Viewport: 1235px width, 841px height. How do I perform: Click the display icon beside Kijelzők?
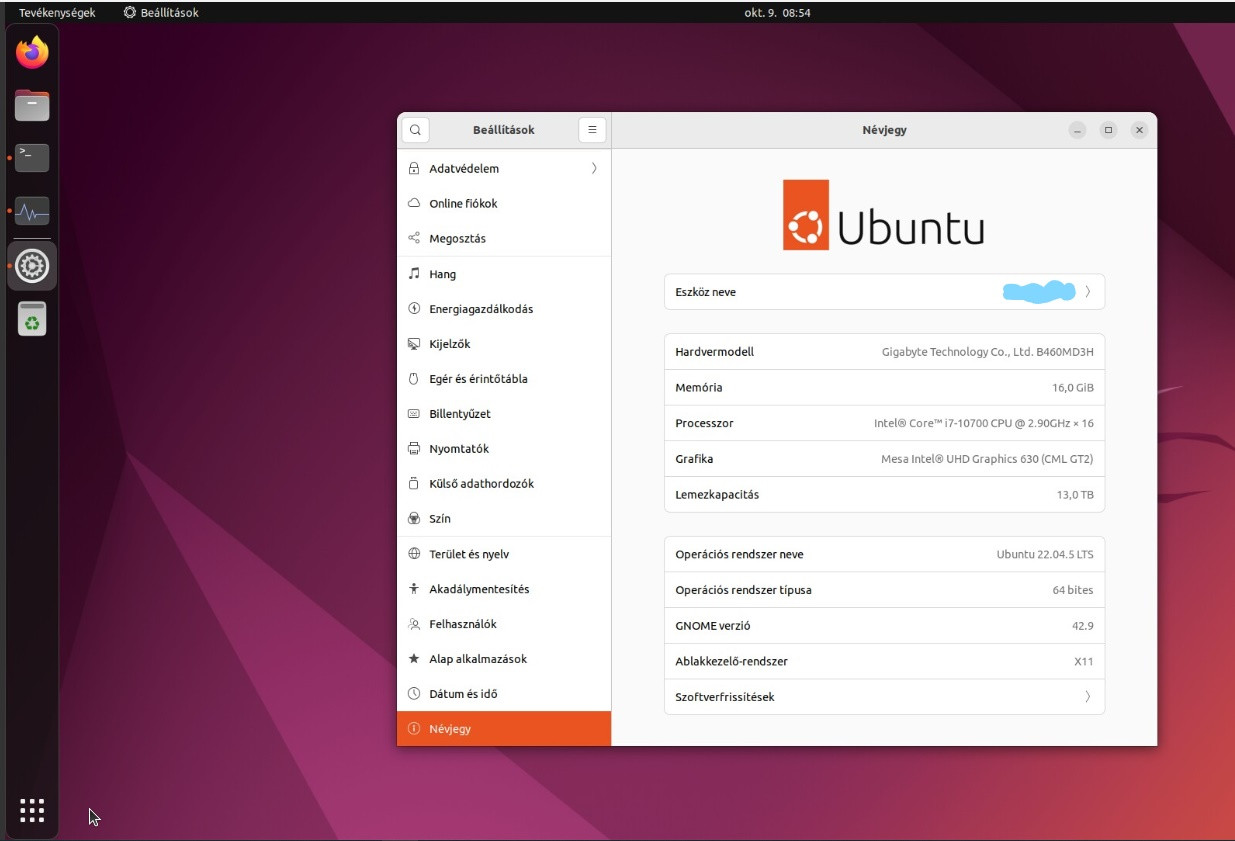pyautogui.click(x=414, y=343)
